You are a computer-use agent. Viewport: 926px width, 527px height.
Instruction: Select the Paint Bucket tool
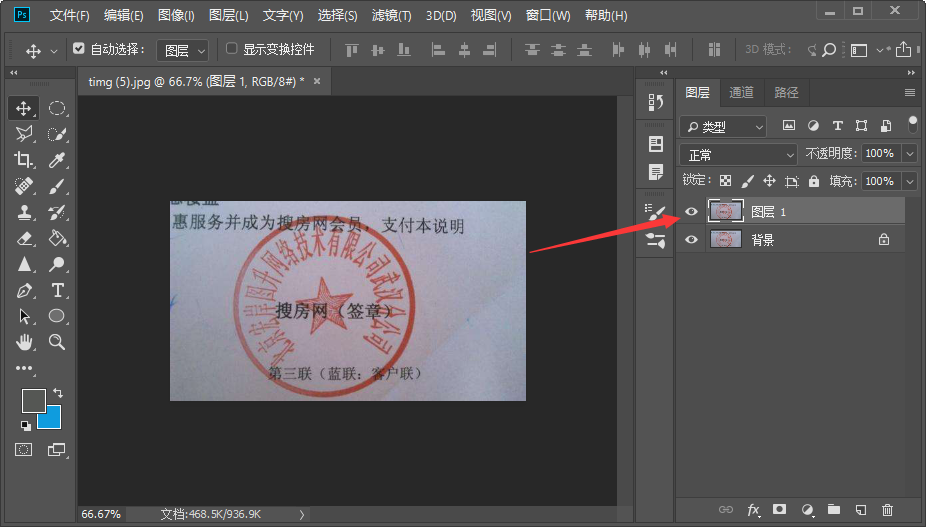click(57, 238)
